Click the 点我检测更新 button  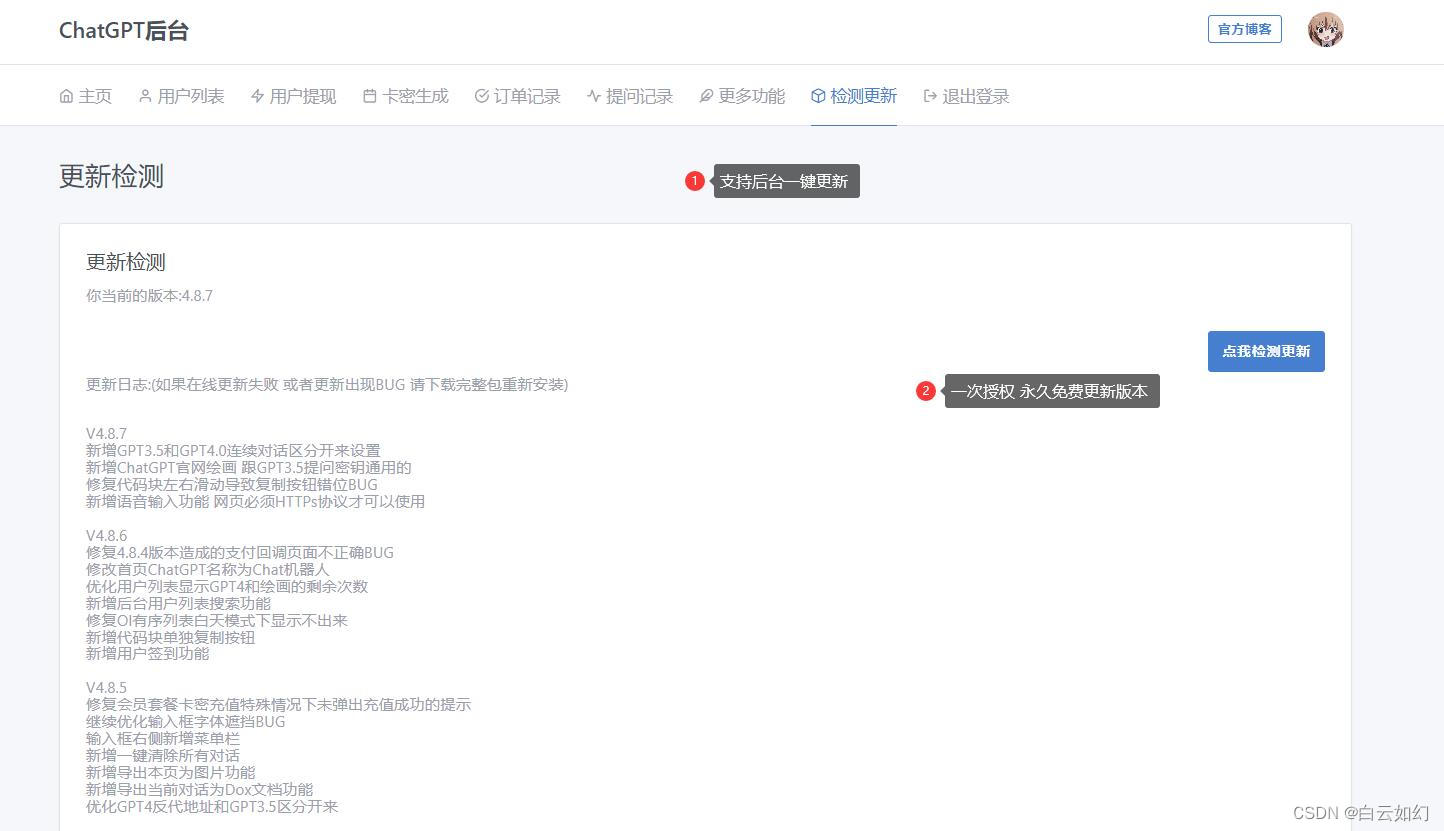point(1266,352)
